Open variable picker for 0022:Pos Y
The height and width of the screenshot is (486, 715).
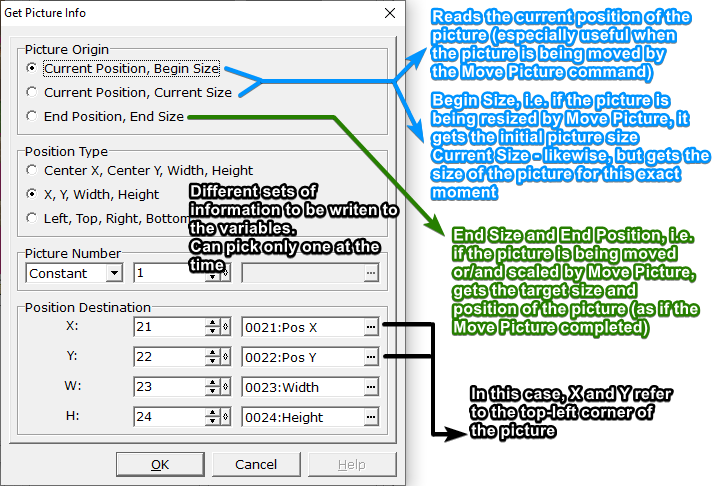click(x=371, y=357)
